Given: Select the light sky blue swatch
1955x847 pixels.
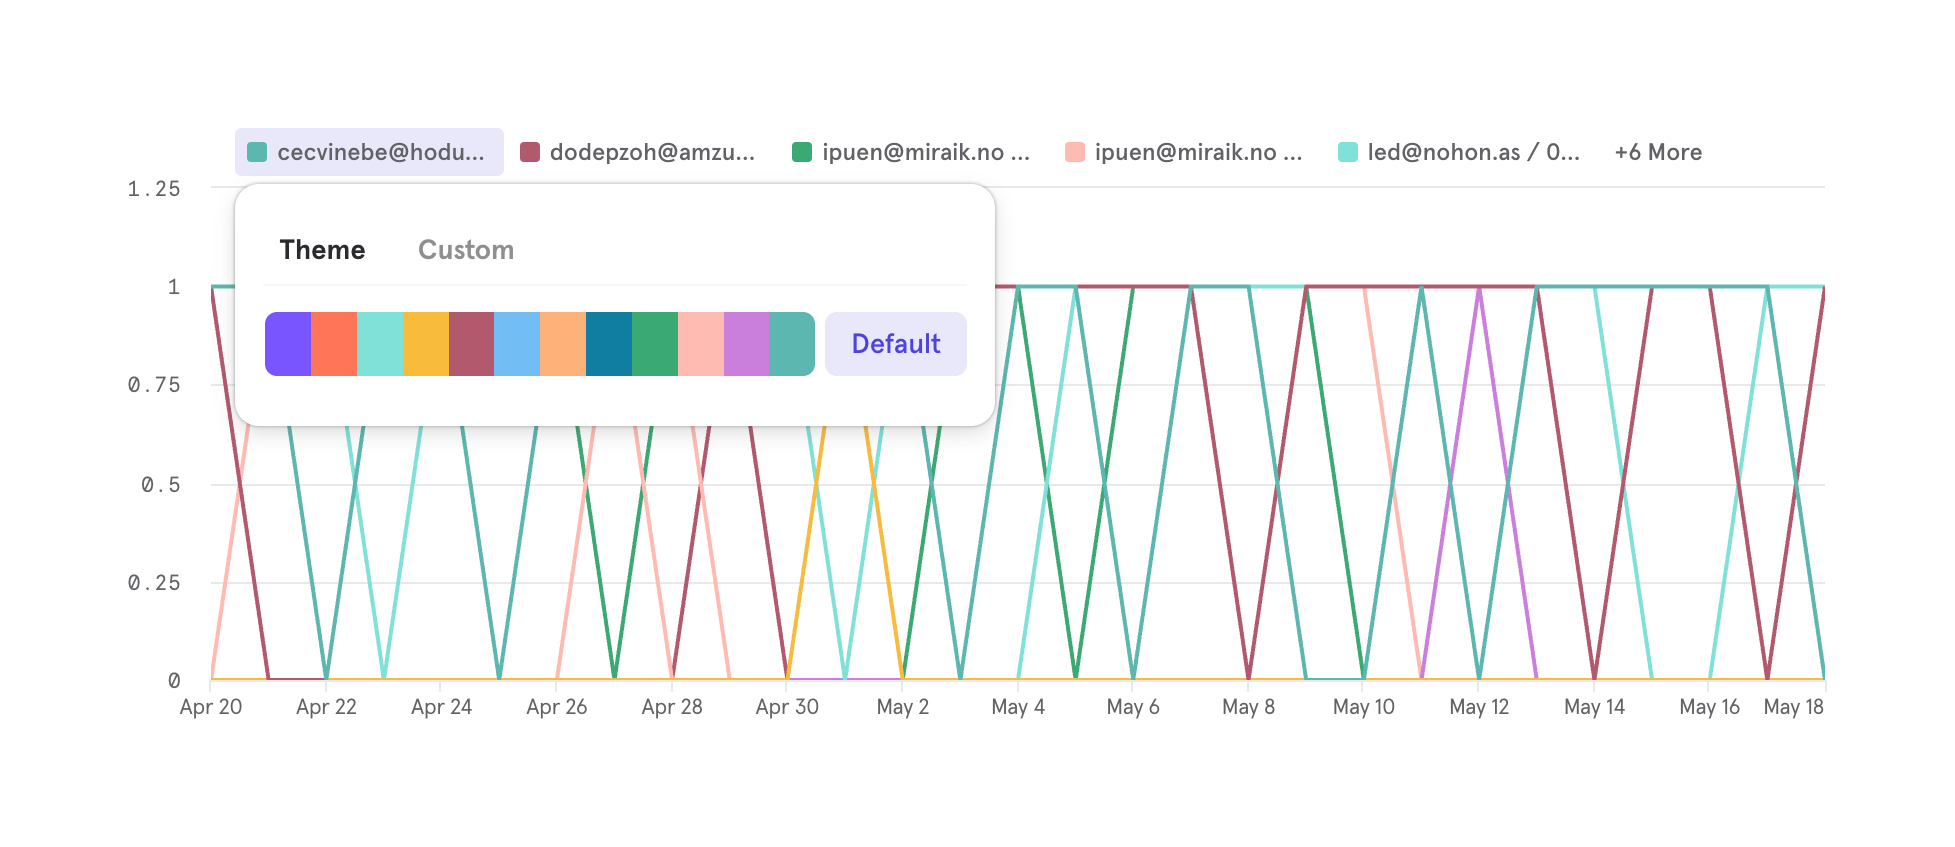Looking at the screenshot, I should pos(517,344).
